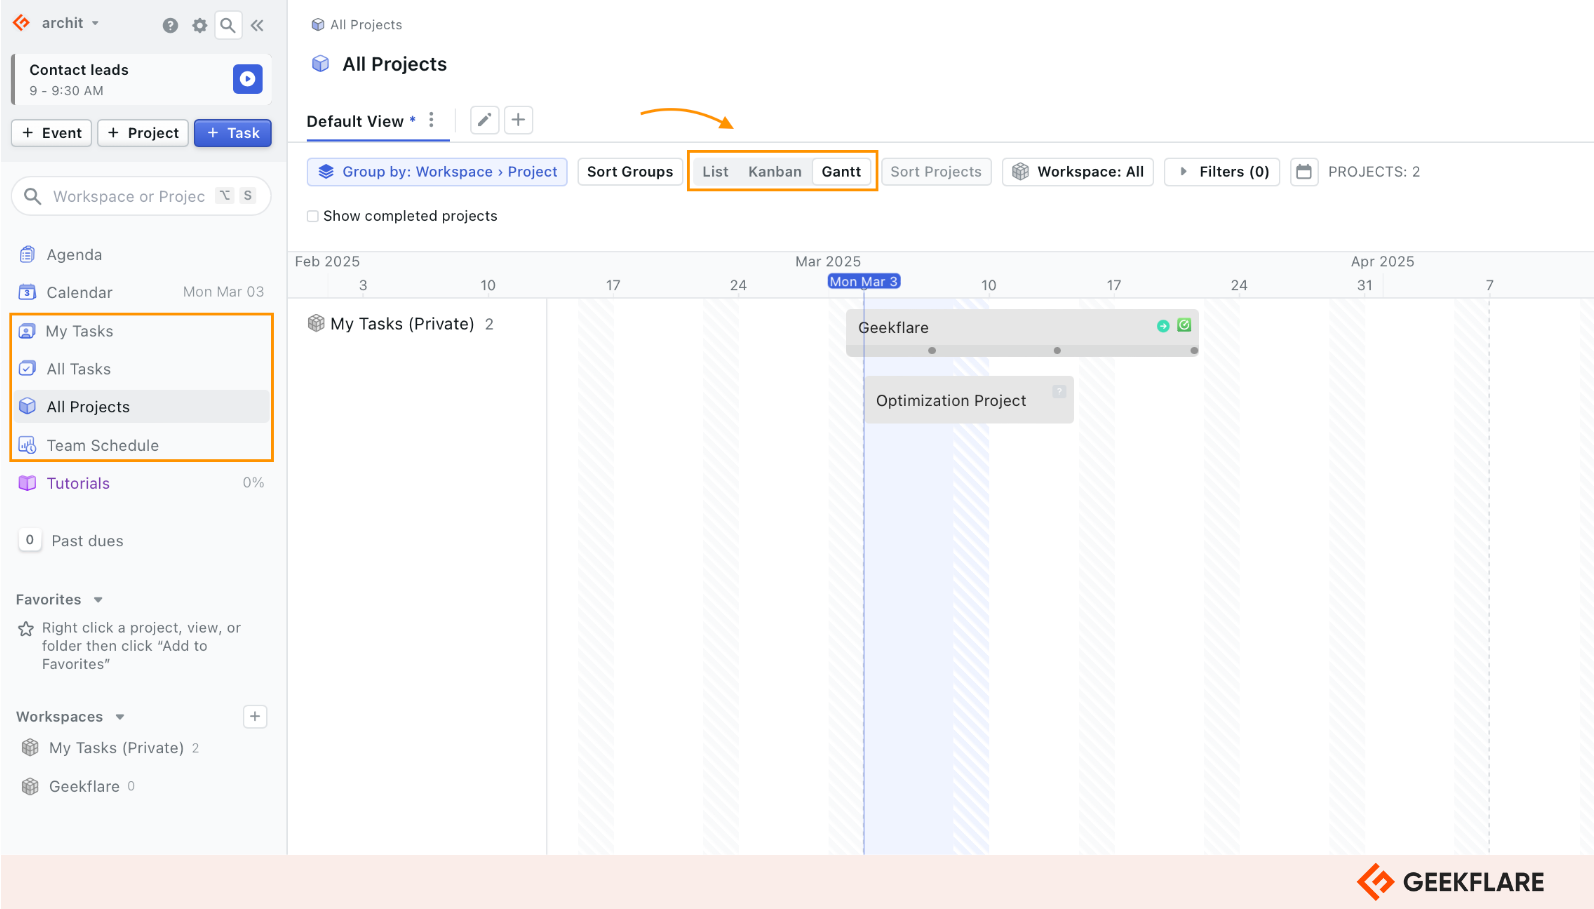Add a new view with plus icon
The height and width of the screenshot is (909, 1594).
(518, 120)
